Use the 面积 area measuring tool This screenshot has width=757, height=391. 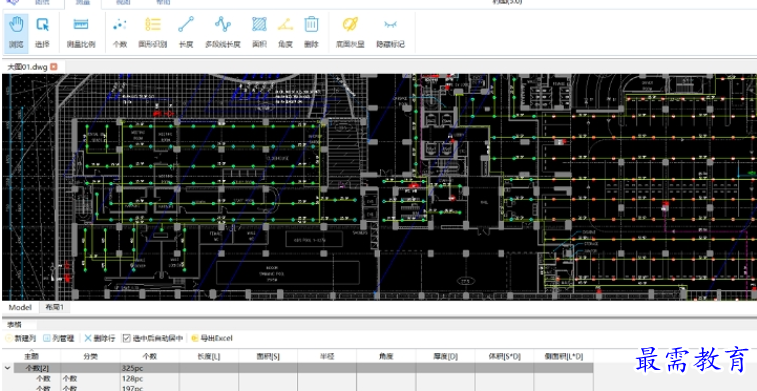(x=259, y=32)
